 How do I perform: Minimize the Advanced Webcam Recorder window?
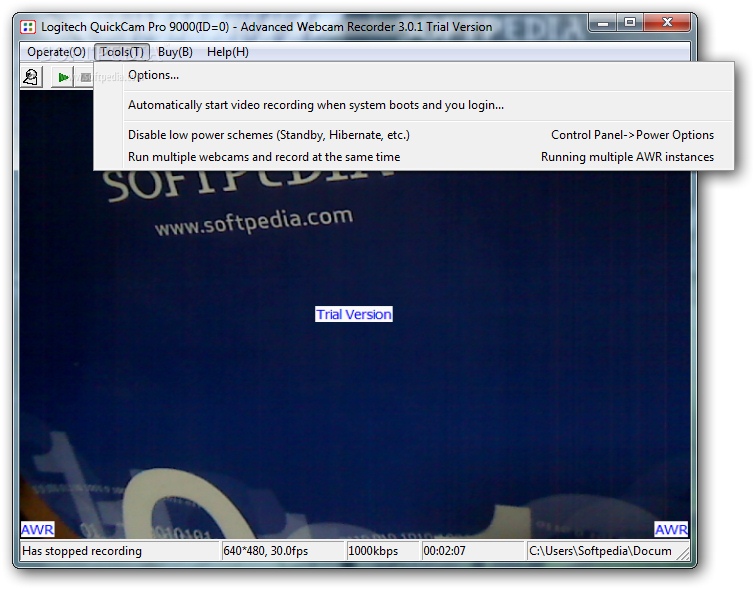(x=603, y=22)
